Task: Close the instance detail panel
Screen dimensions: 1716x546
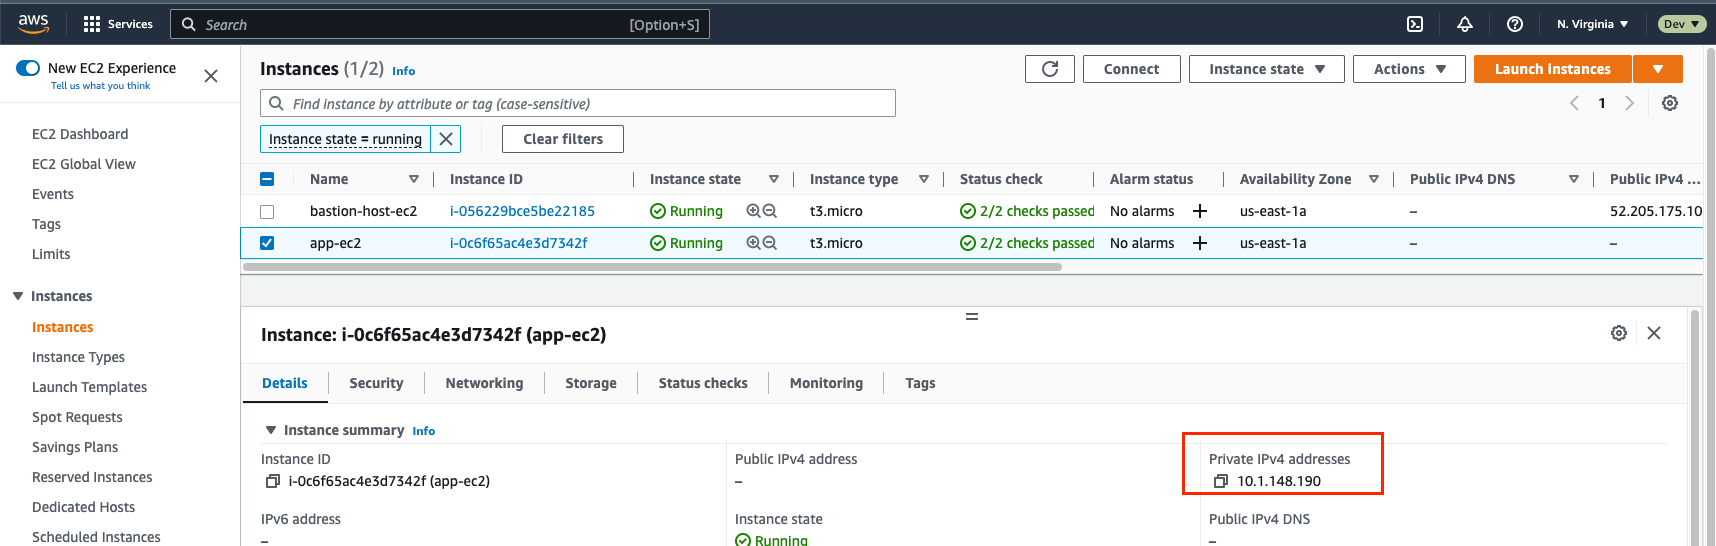Action: (x=1654, y=333)
